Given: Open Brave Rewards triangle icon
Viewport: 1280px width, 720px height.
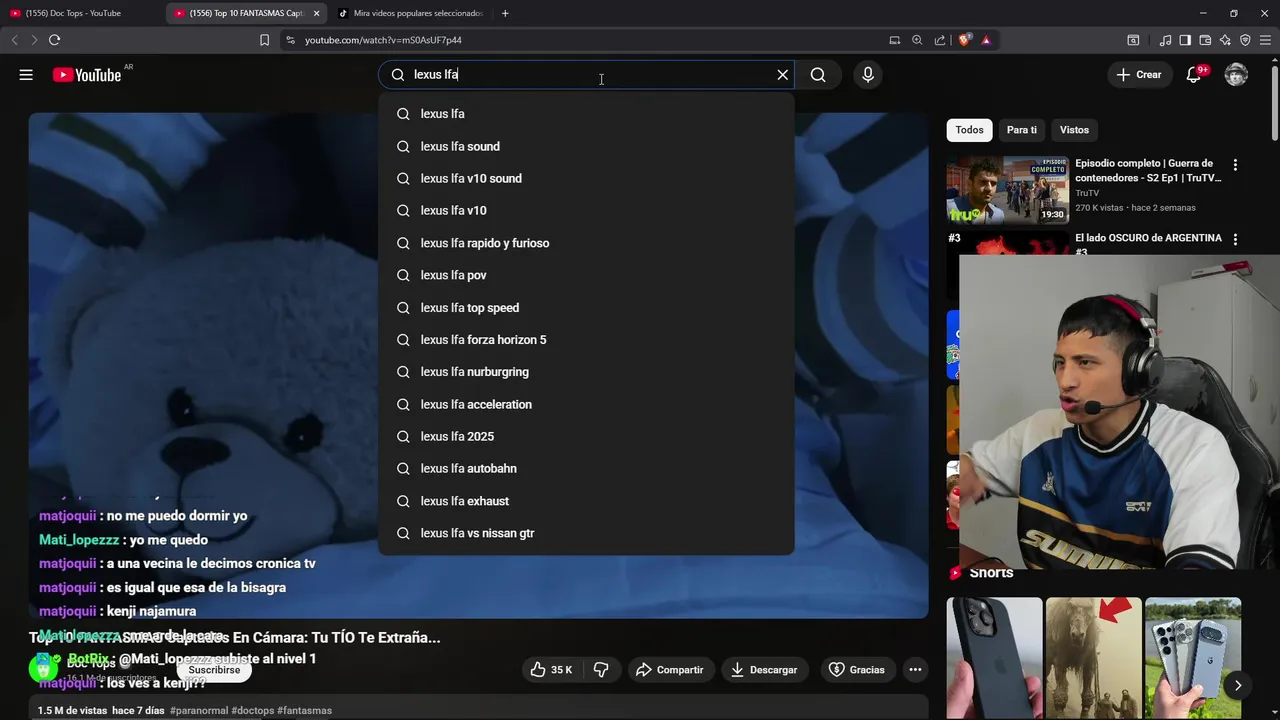Looking at the screenshot, I should (x=986, y=40).
